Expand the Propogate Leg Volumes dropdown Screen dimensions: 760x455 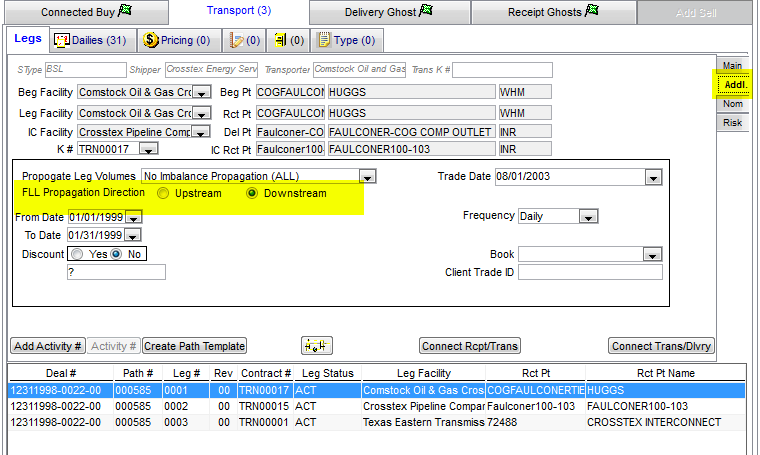[367, 177]
